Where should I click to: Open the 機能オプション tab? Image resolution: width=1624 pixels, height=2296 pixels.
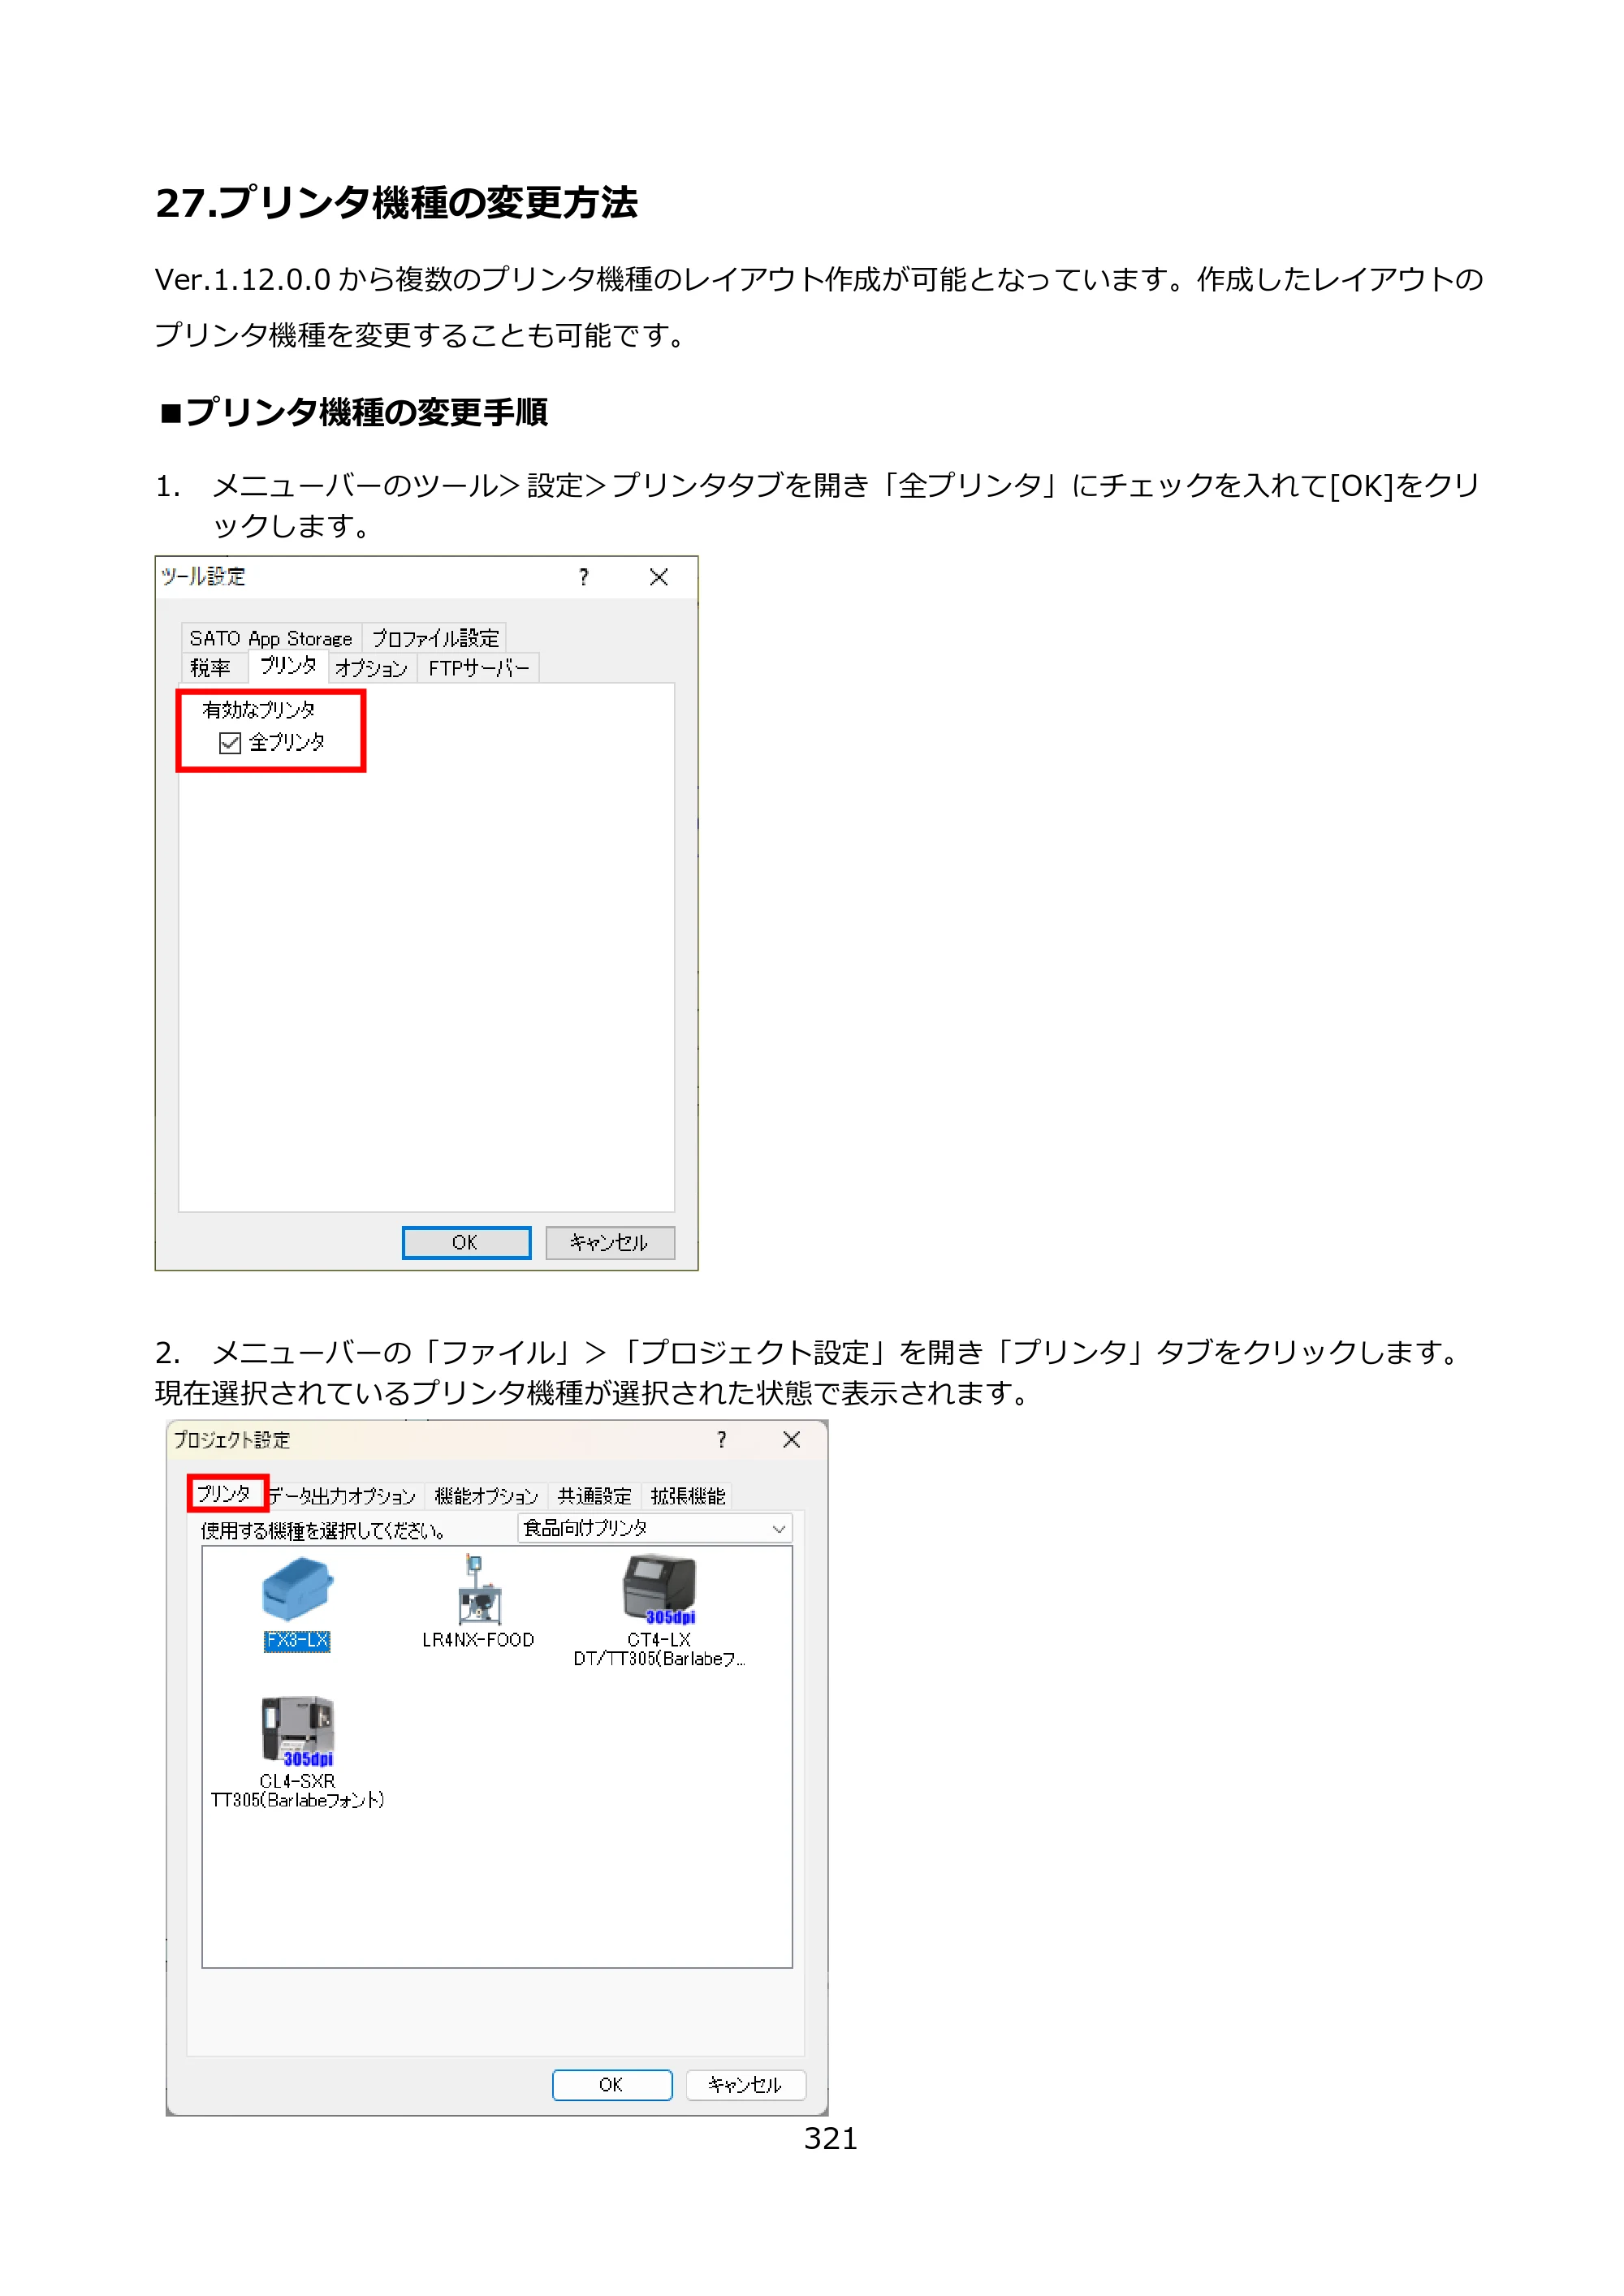tap(486, 1496)
